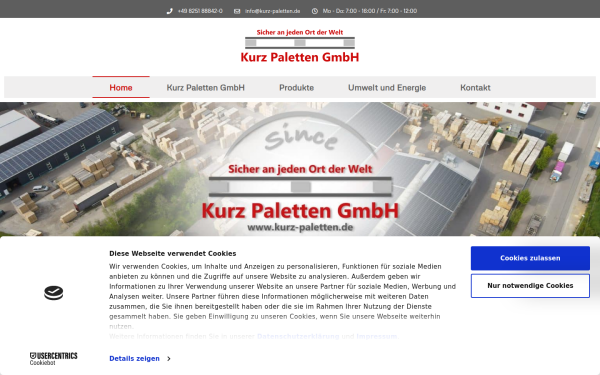Click the clock opening hours icon
Viewport: 600px width, 375px height.
[315, 11]
